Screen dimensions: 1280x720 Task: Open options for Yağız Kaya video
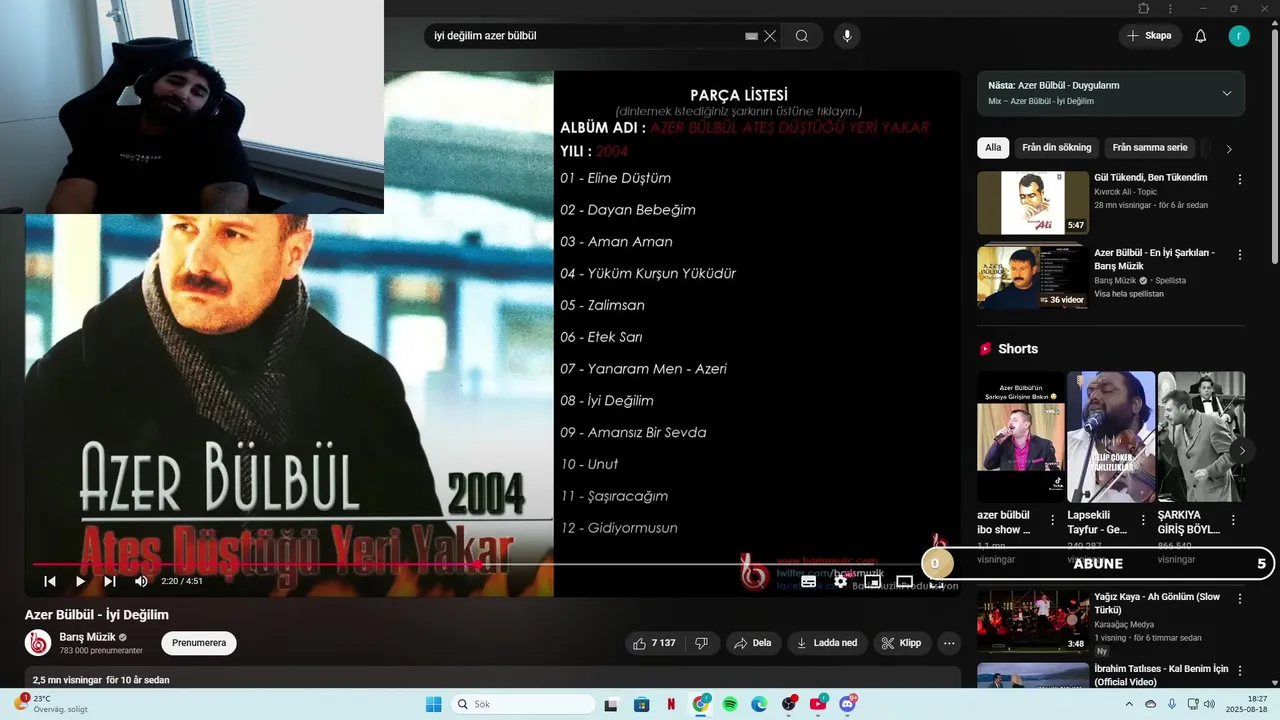point(1240,598)
